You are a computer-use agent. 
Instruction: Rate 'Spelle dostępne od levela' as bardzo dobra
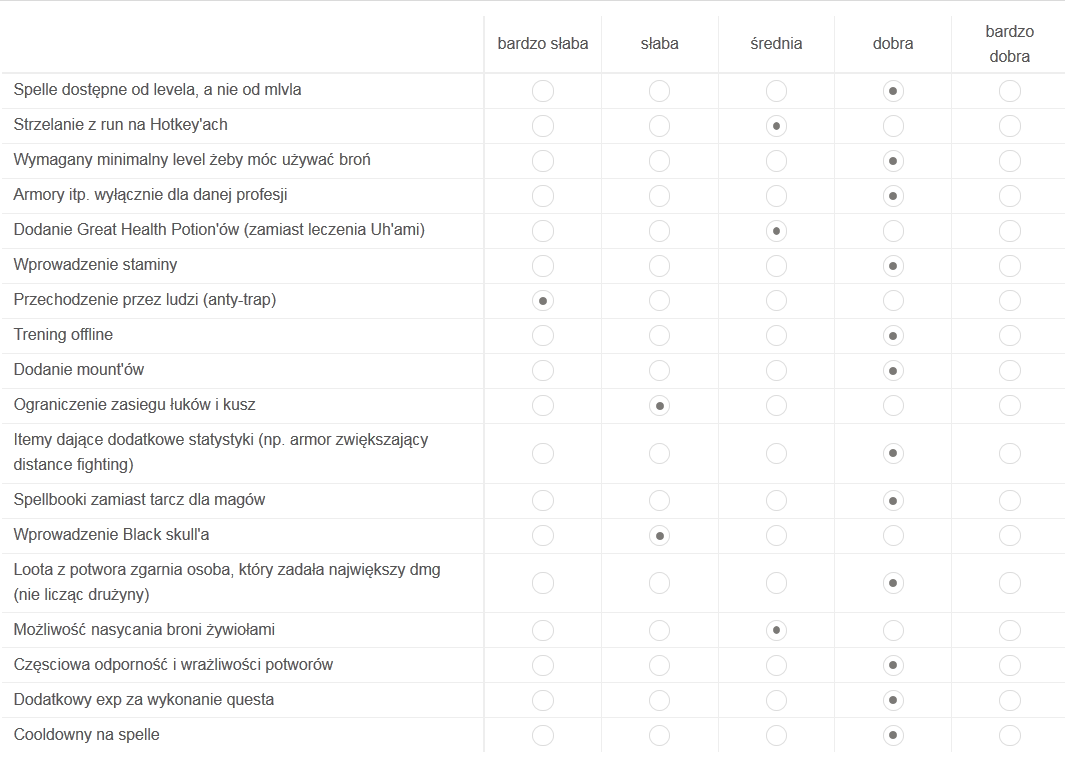(1009, 91)
